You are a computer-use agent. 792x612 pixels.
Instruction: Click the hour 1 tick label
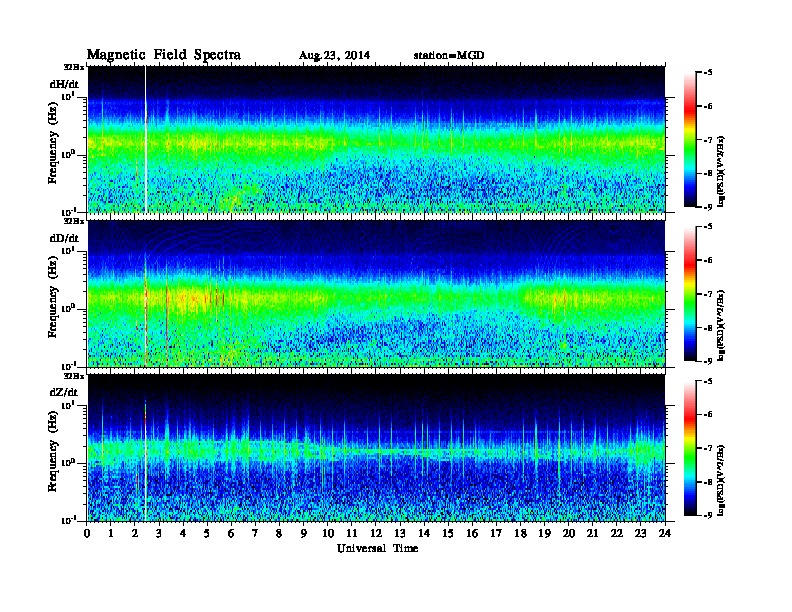[x=111, y=533]
